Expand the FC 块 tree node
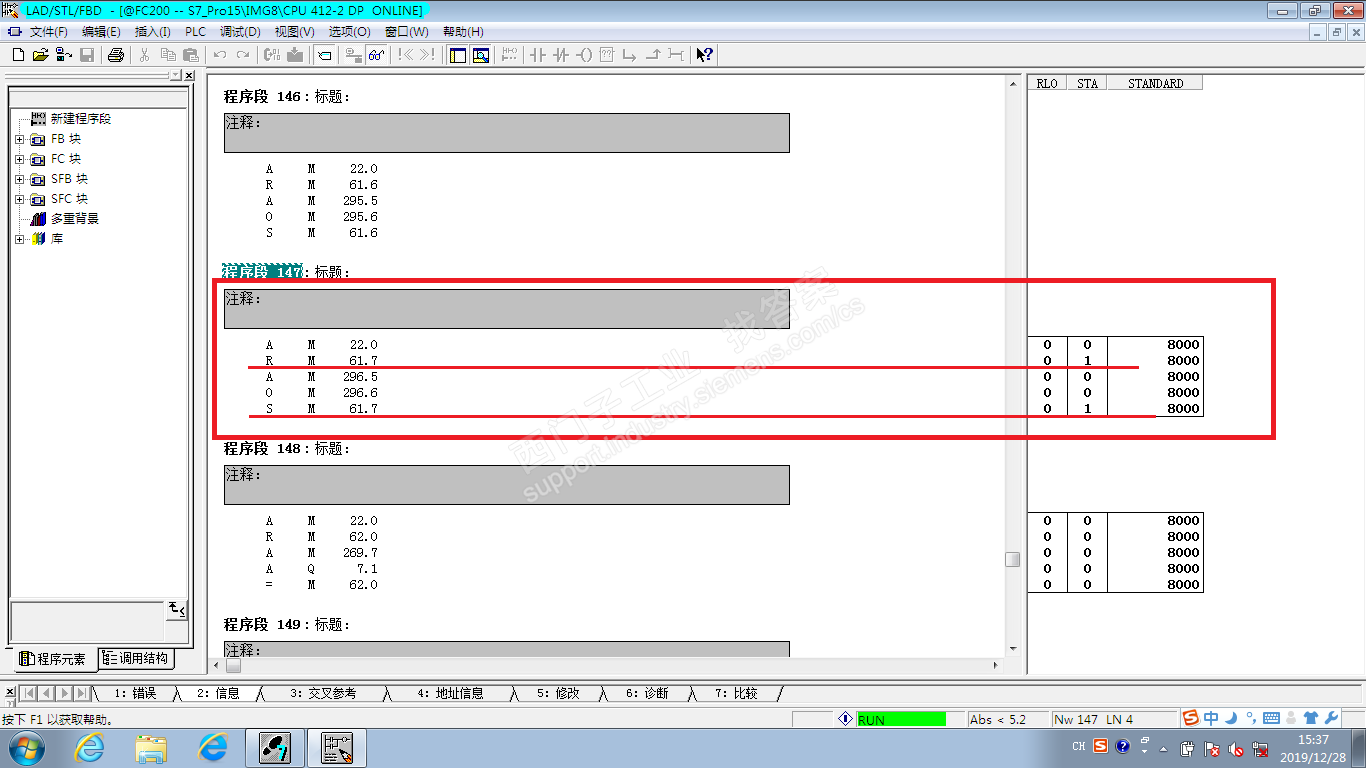Image resolution: width=1366 pixels, height=768 pixels. tap(19, 159)
